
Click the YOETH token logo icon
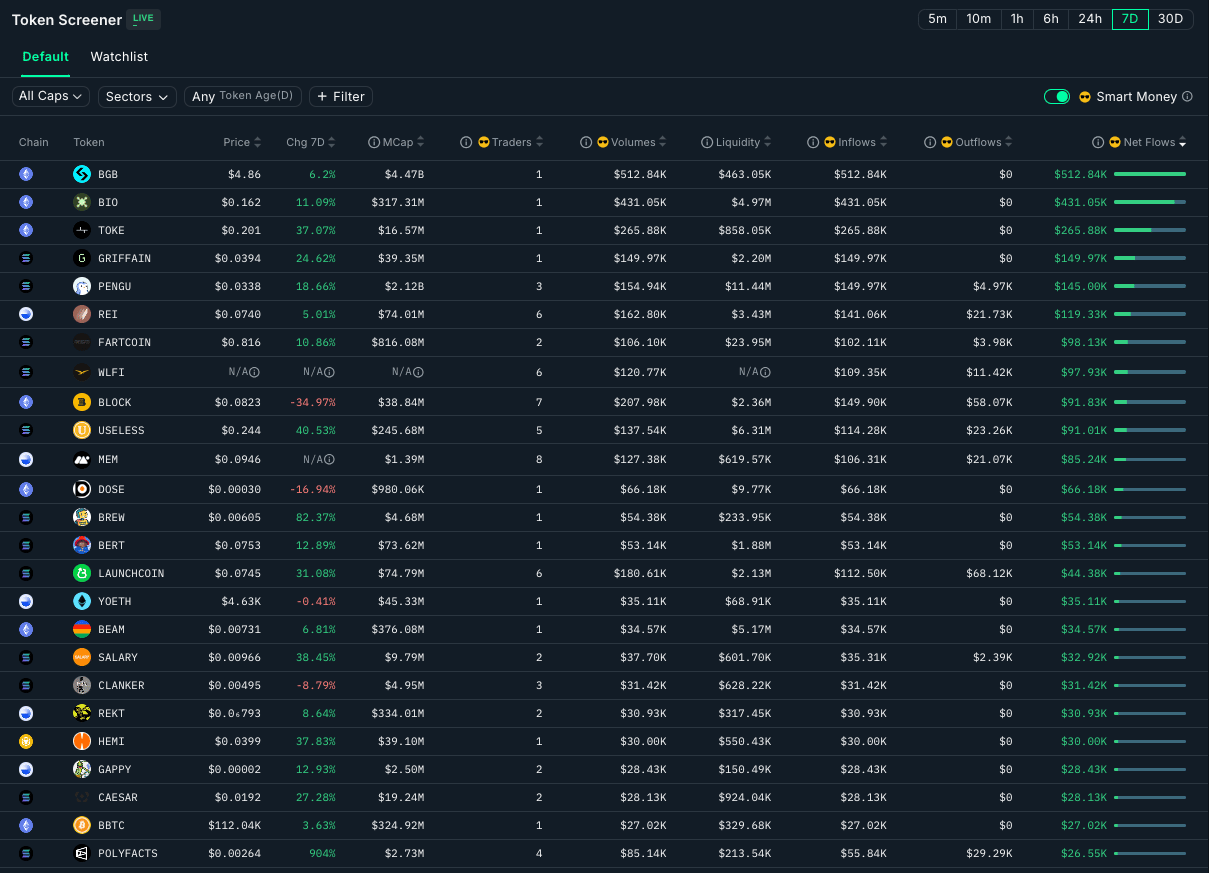point(82,601)
